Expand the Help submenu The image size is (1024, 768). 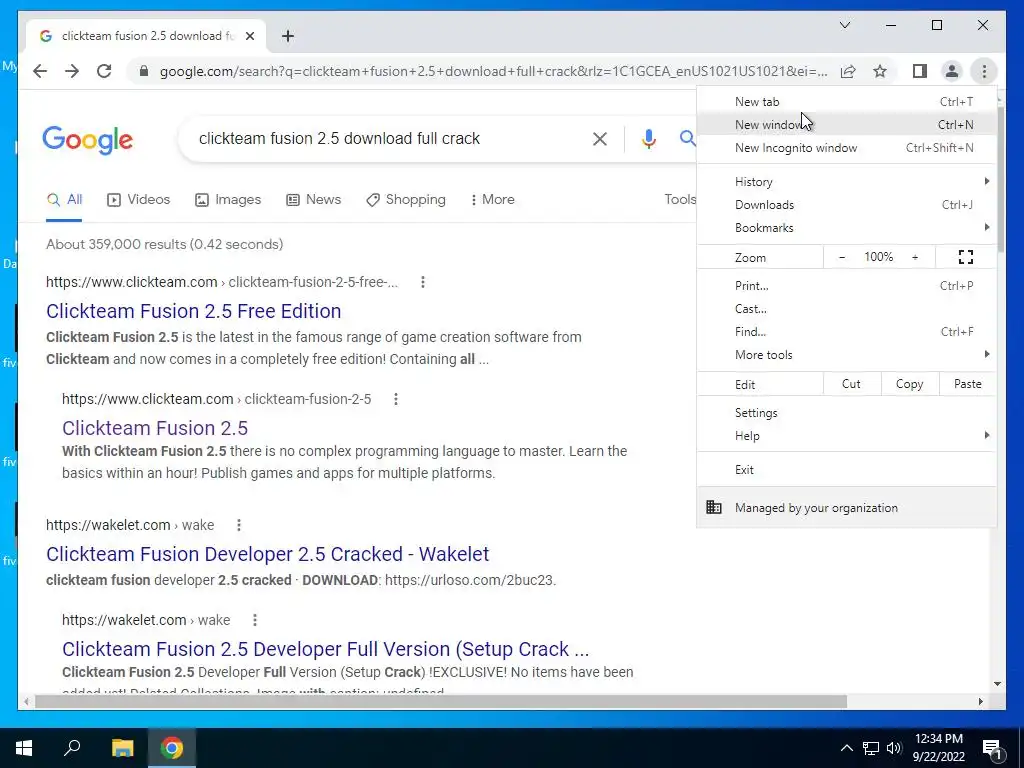click(x=846, y=436)
